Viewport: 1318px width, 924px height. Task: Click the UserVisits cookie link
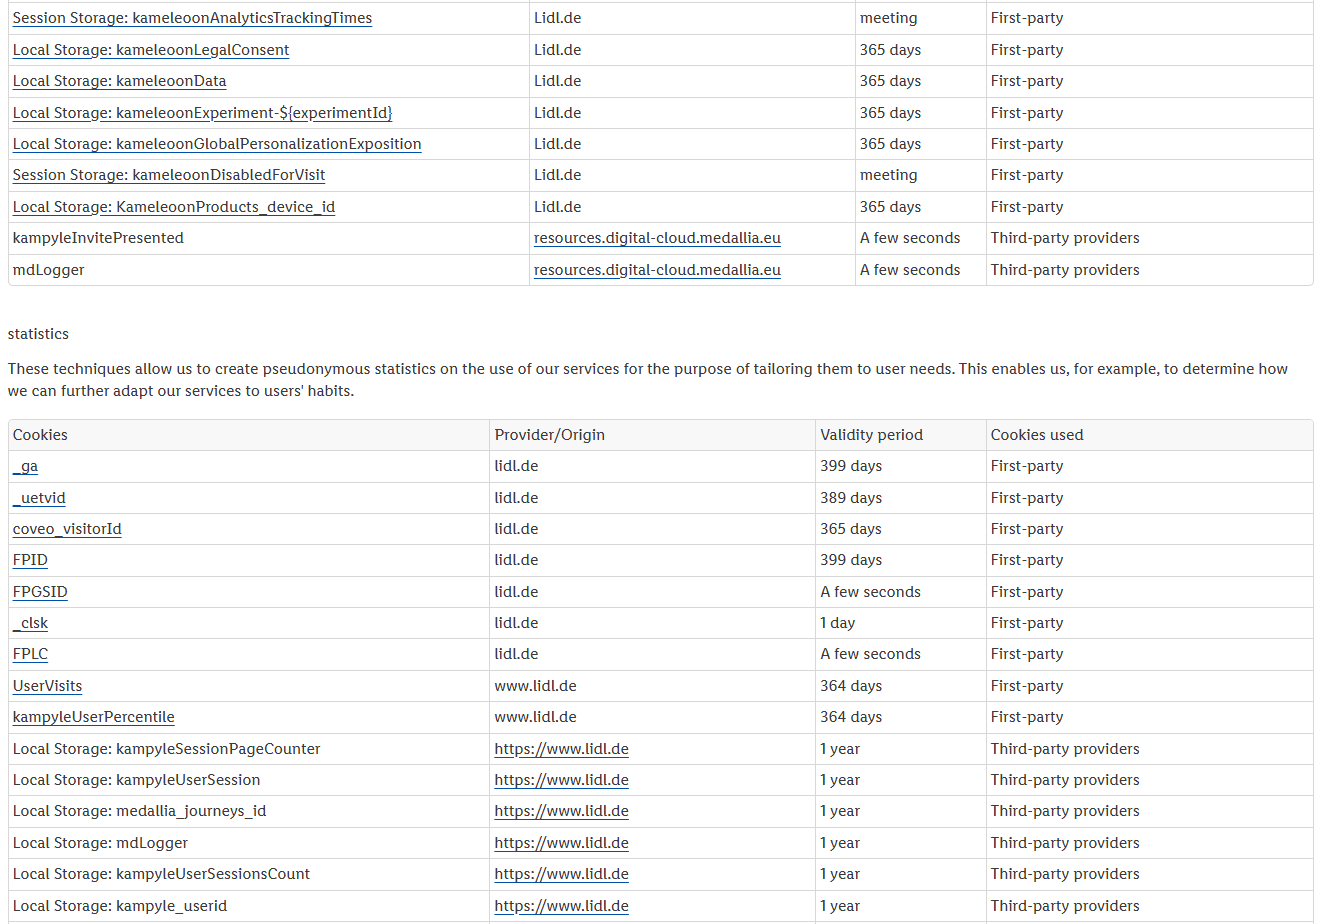[47, 686]
